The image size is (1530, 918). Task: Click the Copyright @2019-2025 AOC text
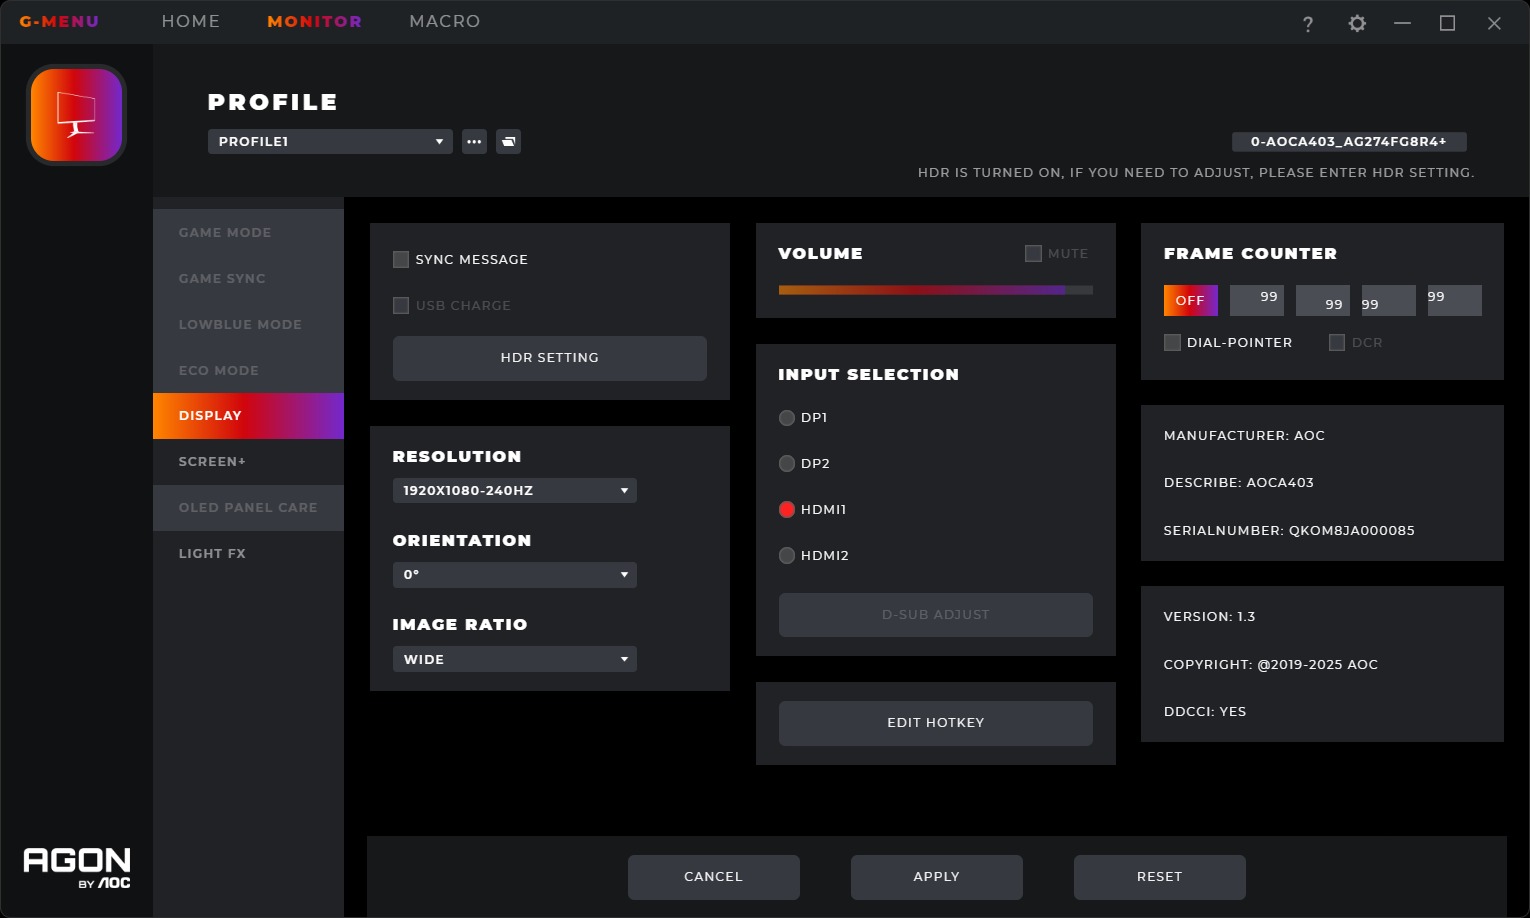1271,664
